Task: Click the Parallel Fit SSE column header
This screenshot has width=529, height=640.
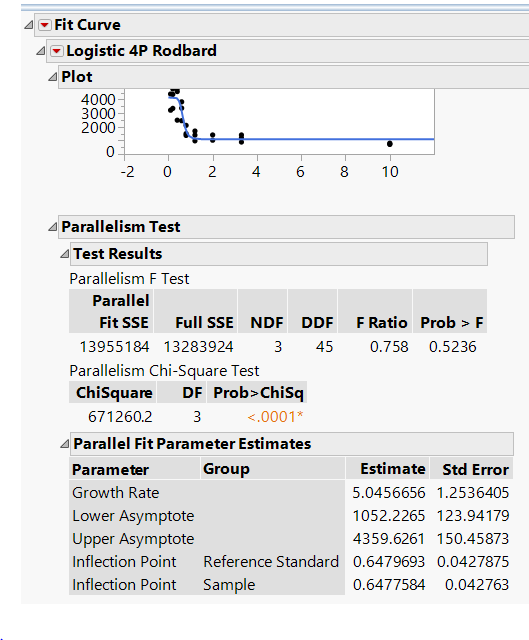Action: coord(120,311)
